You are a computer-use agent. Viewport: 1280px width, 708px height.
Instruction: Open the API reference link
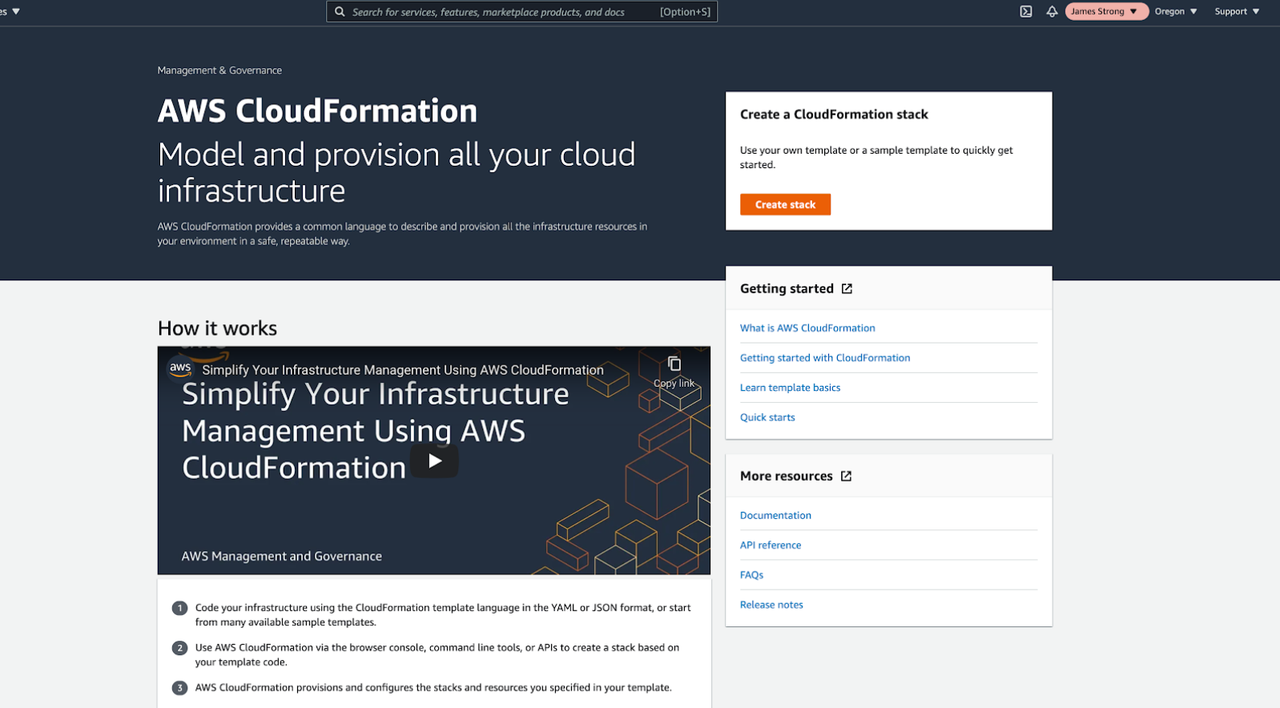click(770, 545)
